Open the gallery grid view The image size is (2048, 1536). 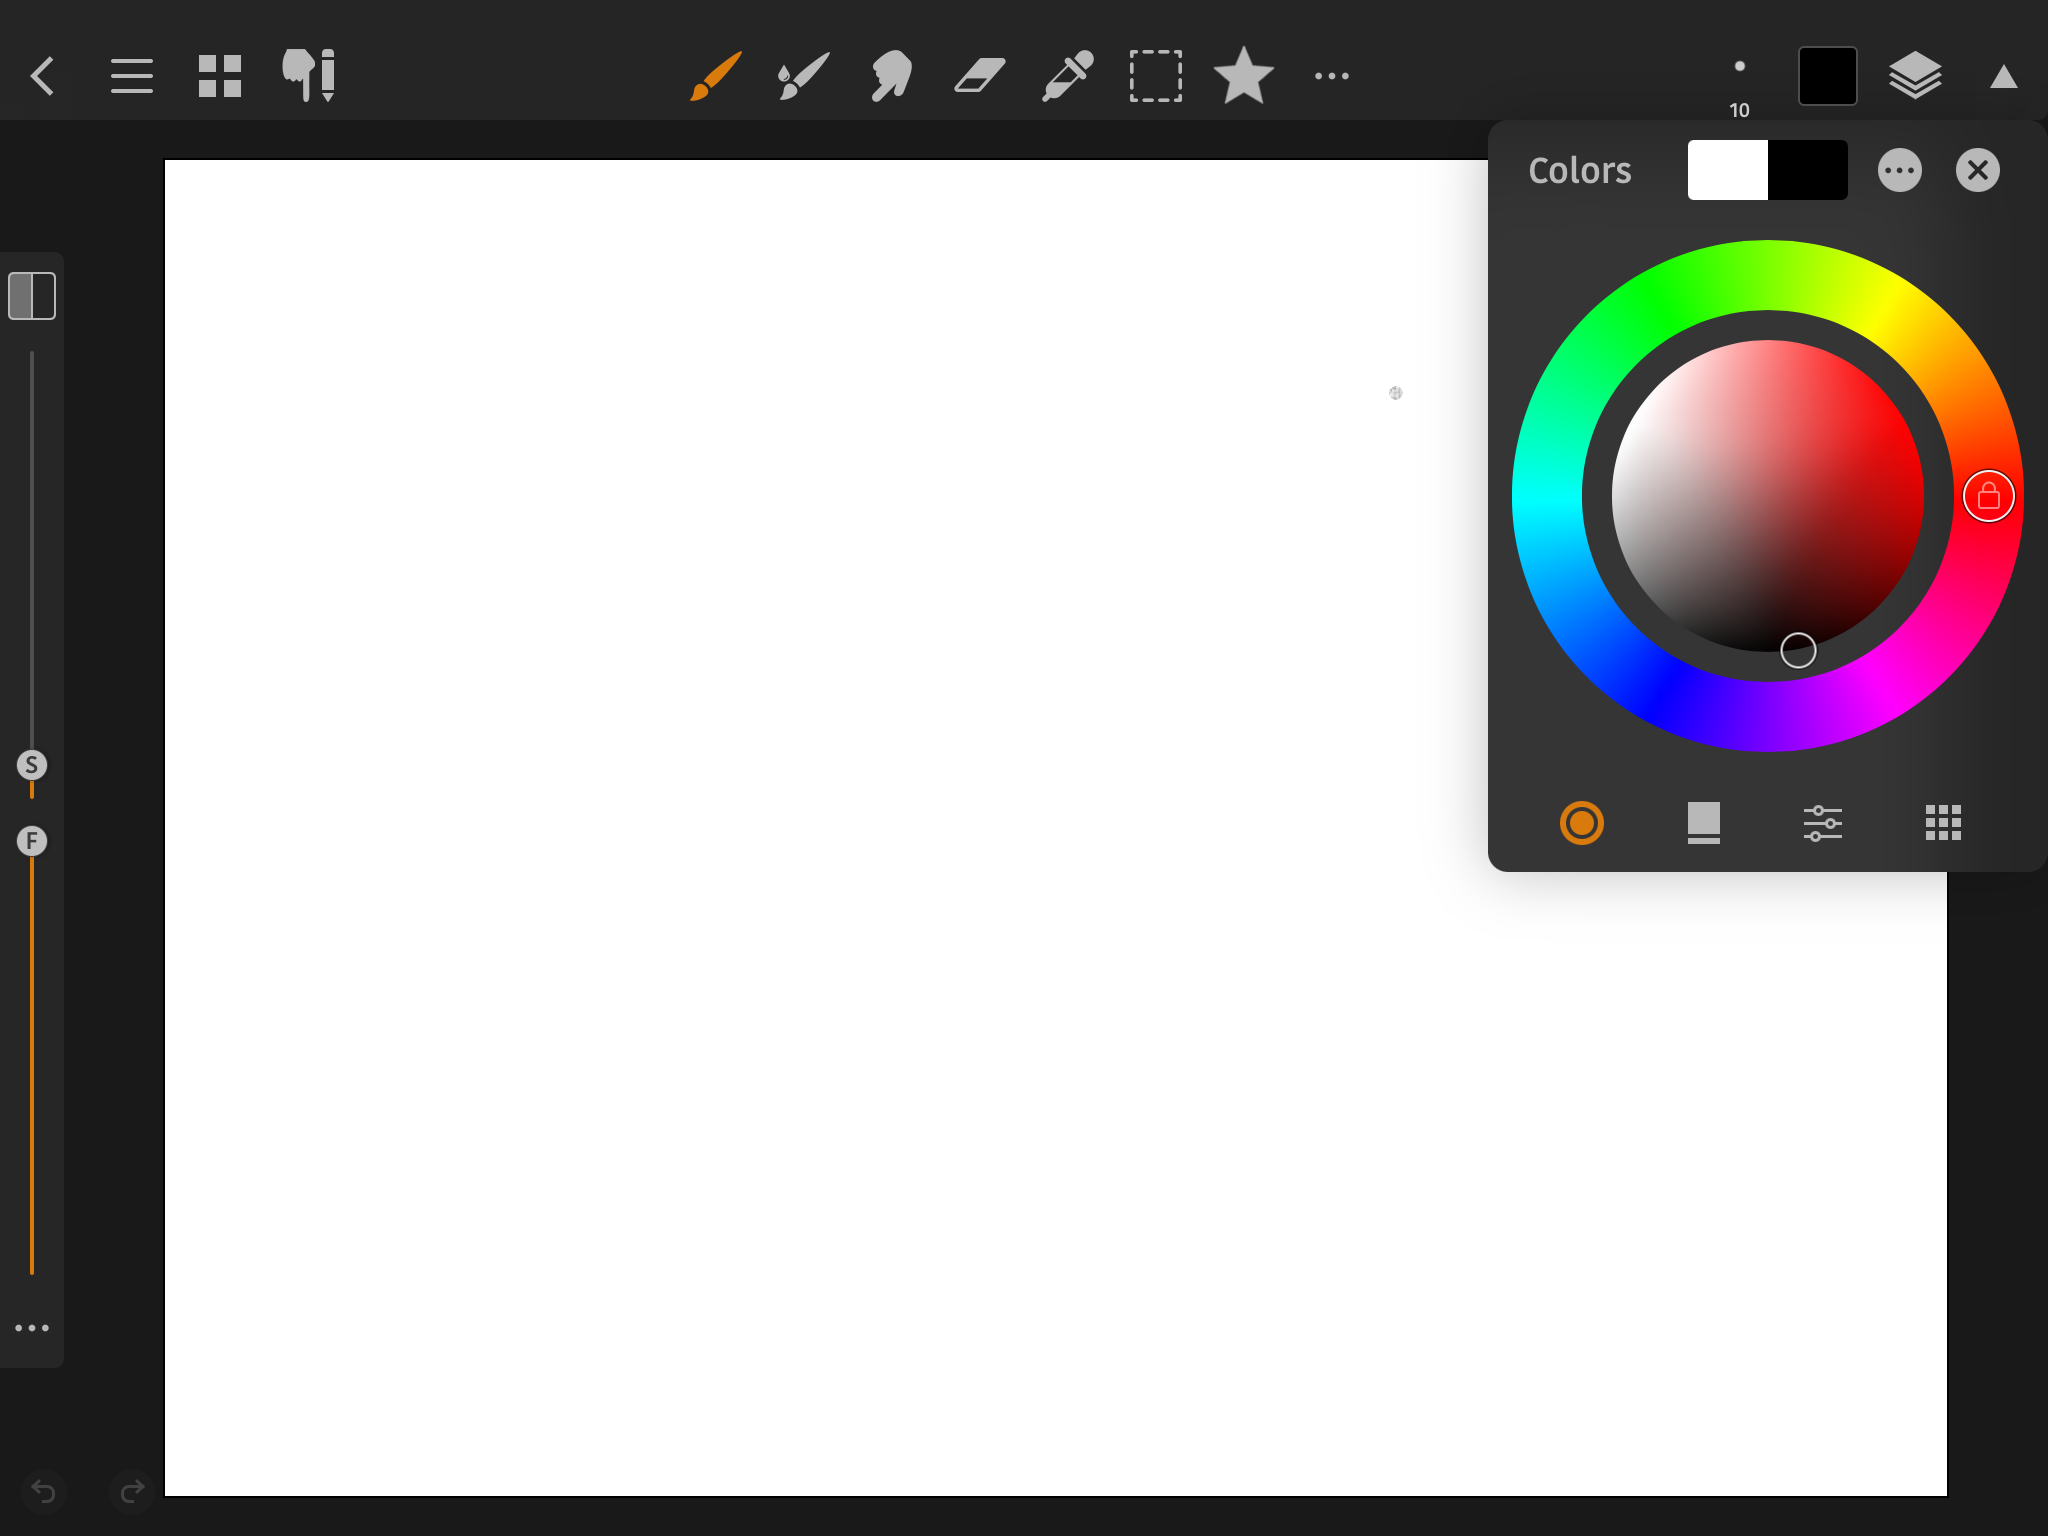(x=220, y=76)
